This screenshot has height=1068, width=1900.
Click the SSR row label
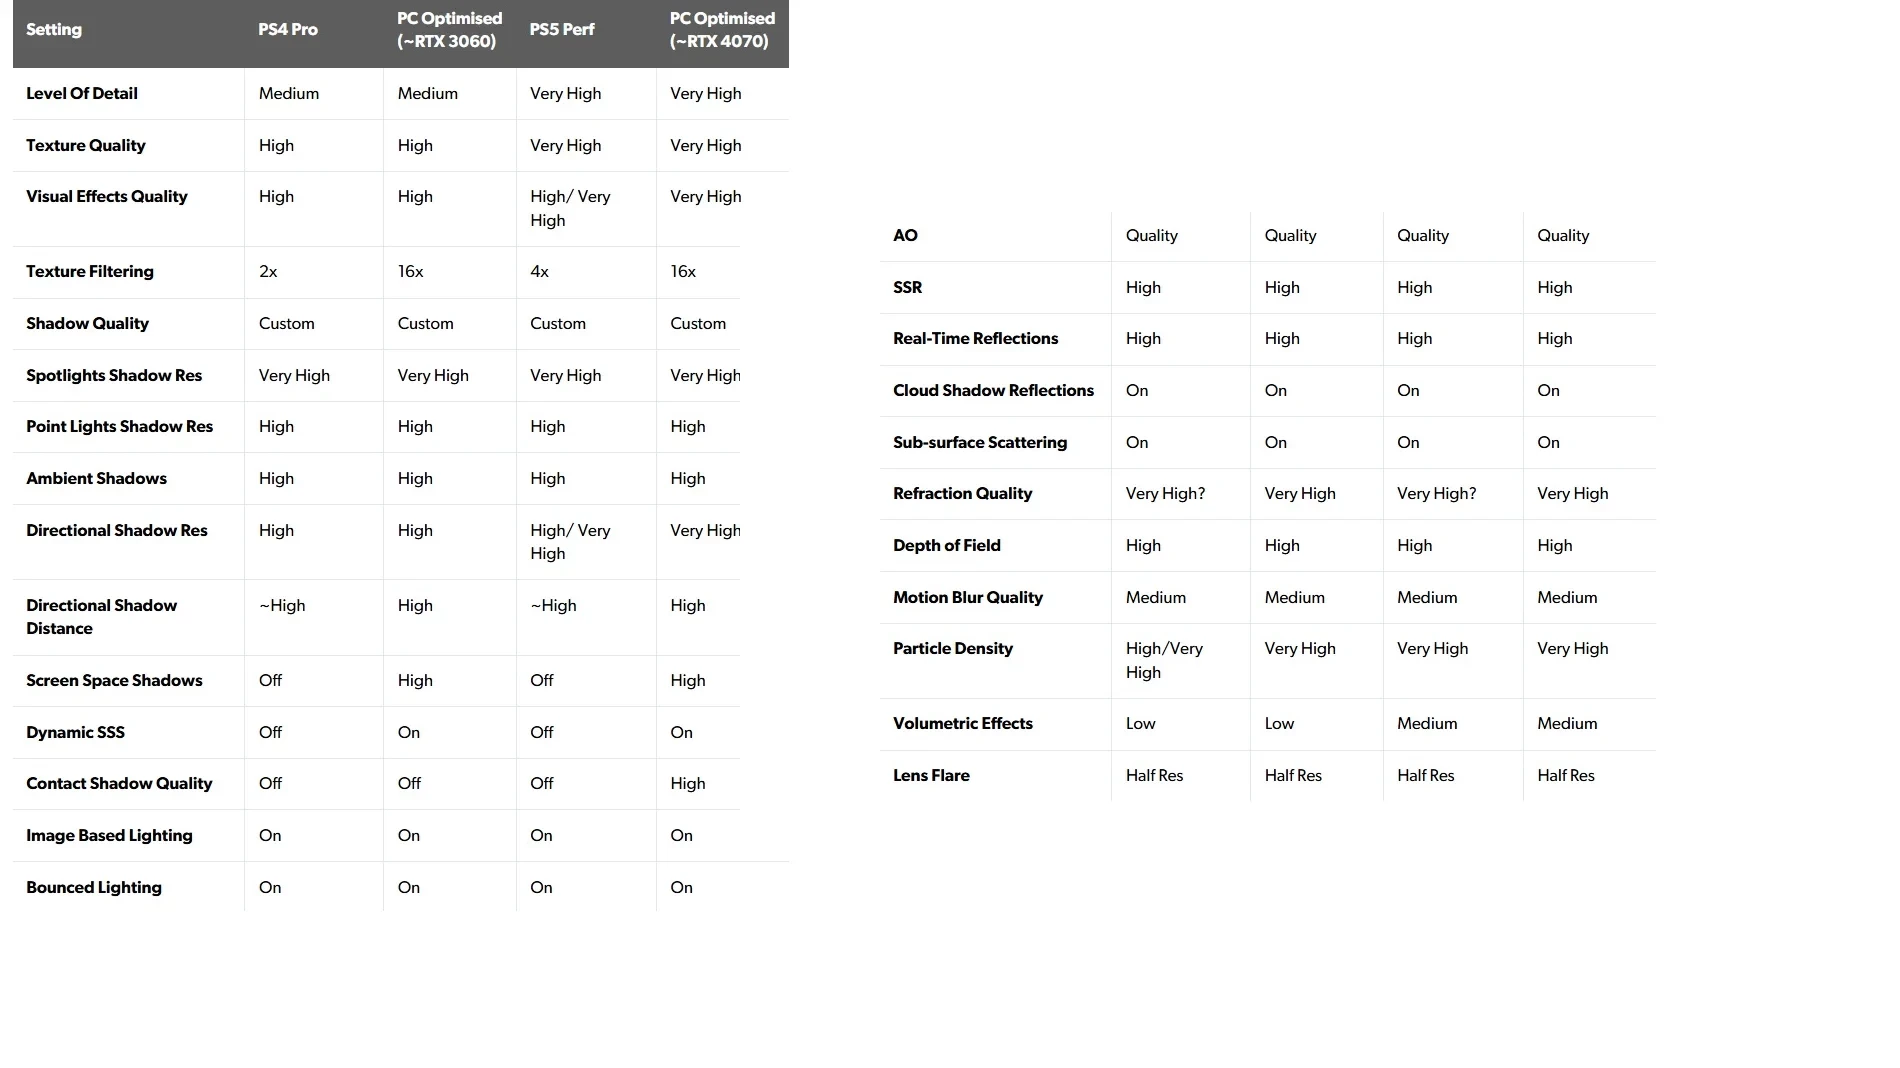click(907, 288)
